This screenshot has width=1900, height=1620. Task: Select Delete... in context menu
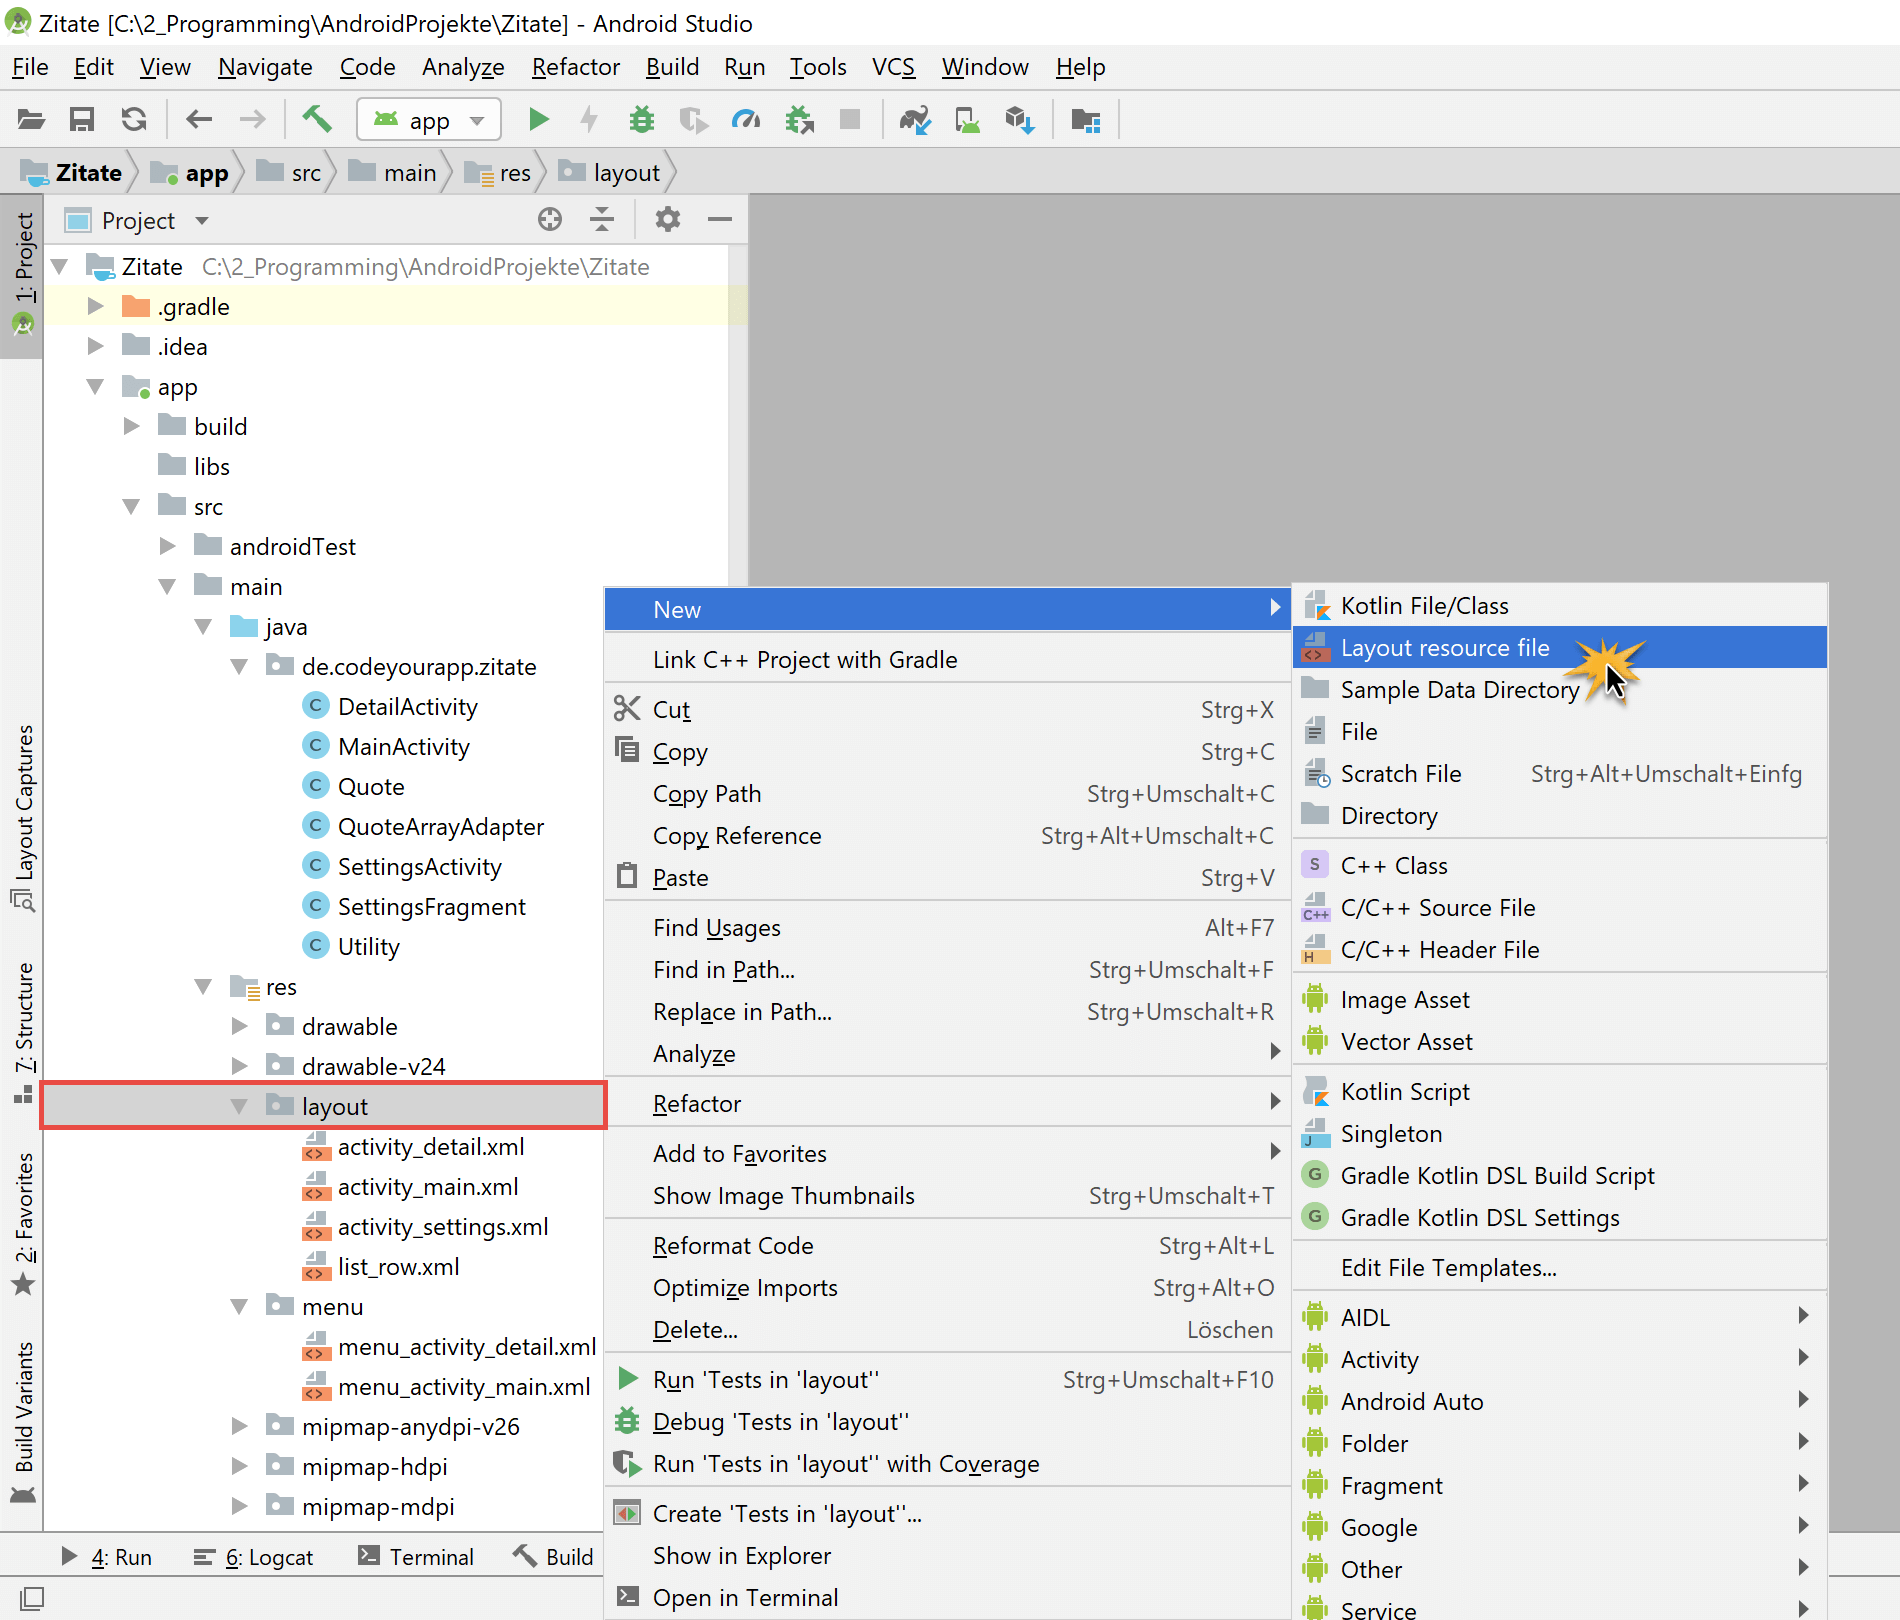point(947,1330)
